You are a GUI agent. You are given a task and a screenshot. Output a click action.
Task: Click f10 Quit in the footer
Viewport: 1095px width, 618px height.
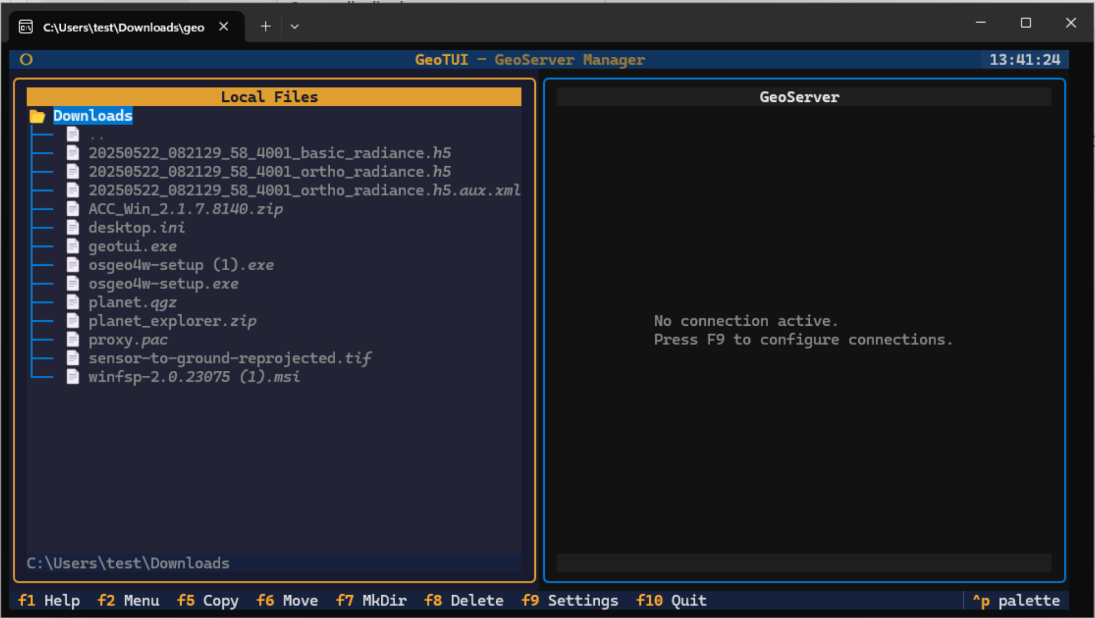[x=672, y=601]
